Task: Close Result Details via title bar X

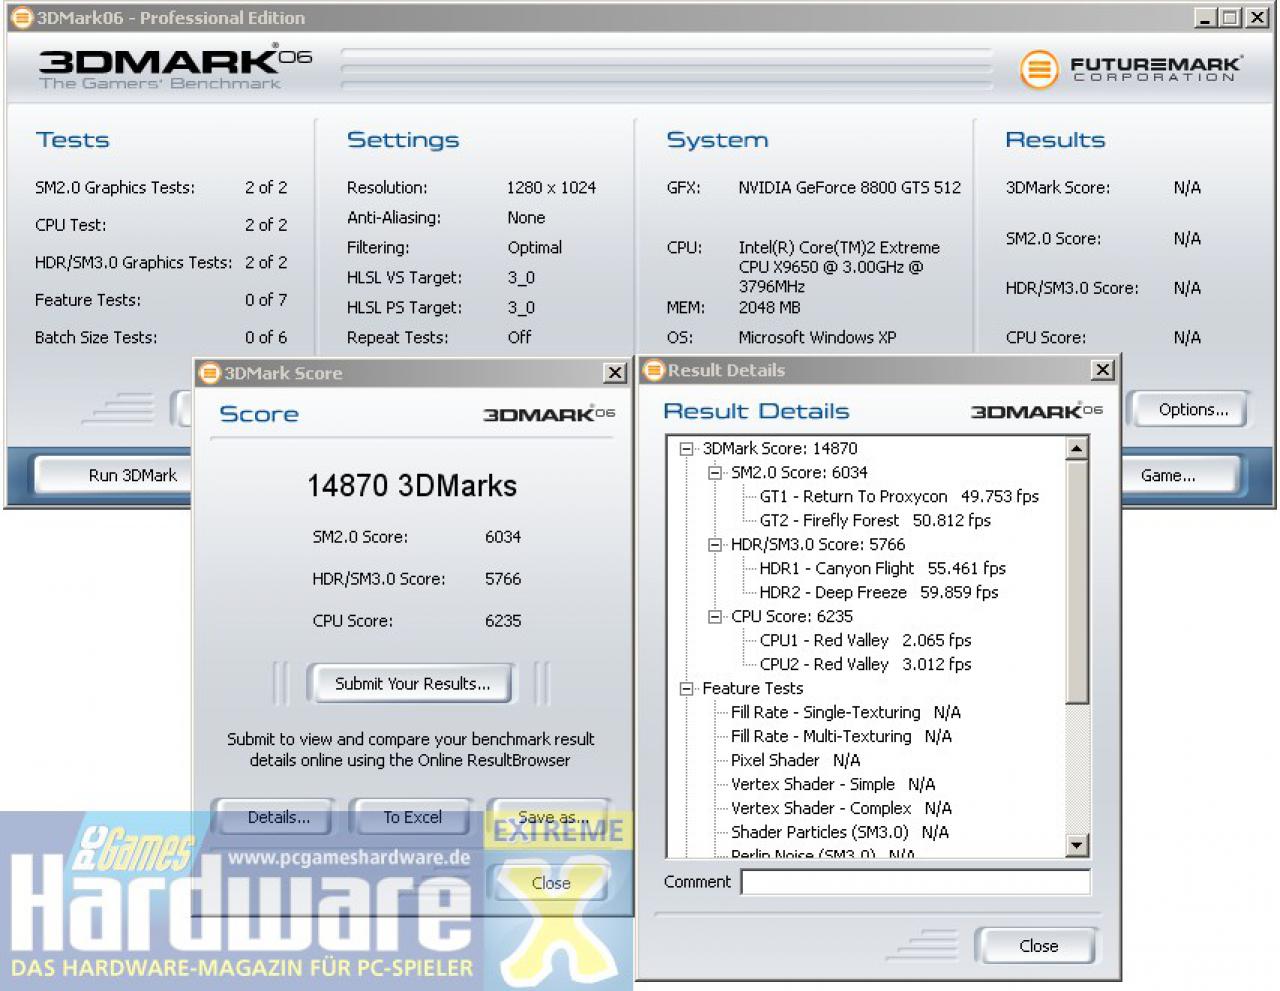Action: [x=1102, y=370]
